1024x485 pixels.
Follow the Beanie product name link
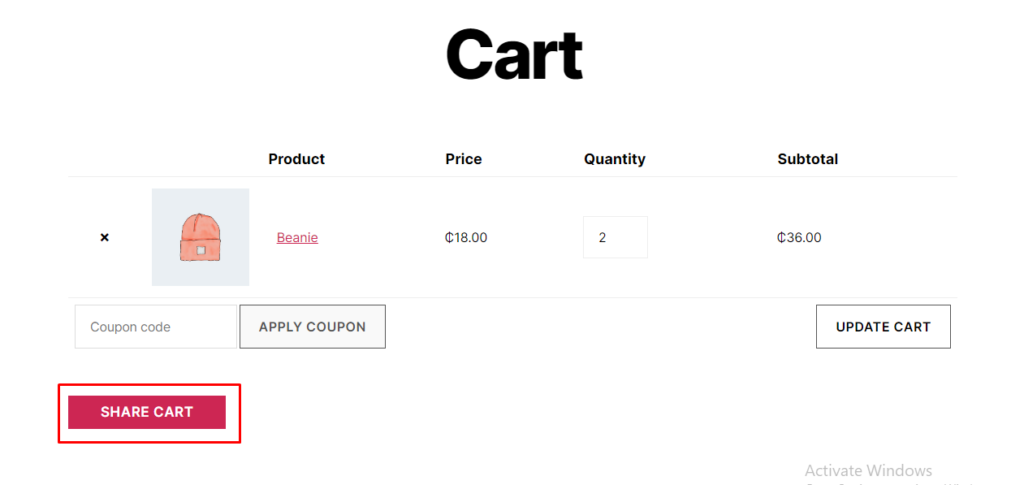[297, 238]
